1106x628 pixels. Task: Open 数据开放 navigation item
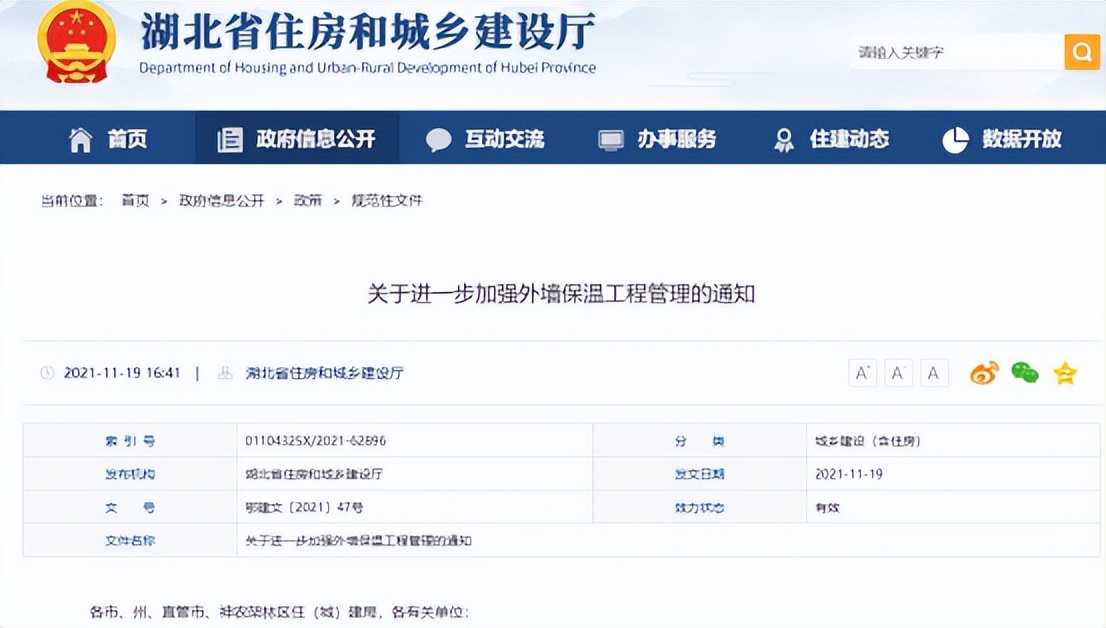1002,139
